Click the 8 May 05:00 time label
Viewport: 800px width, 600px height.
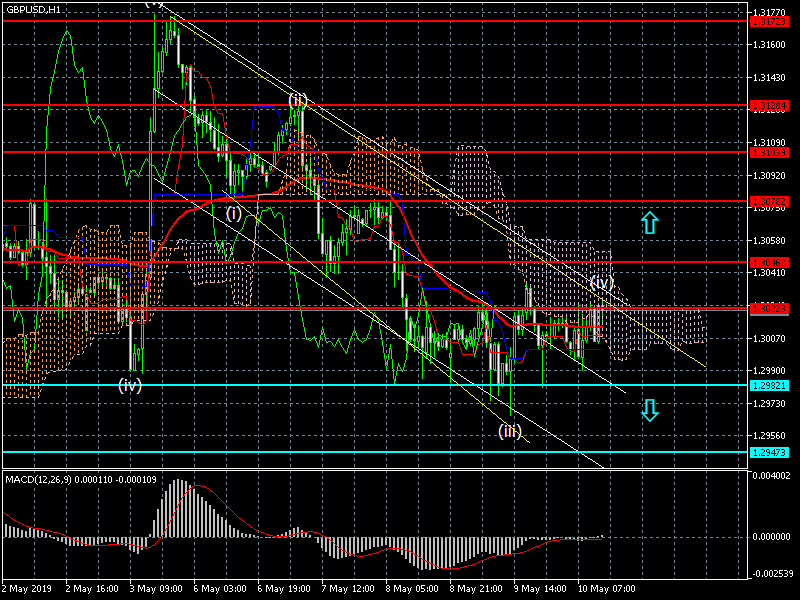pyautogui.click(x=412, y=589)
